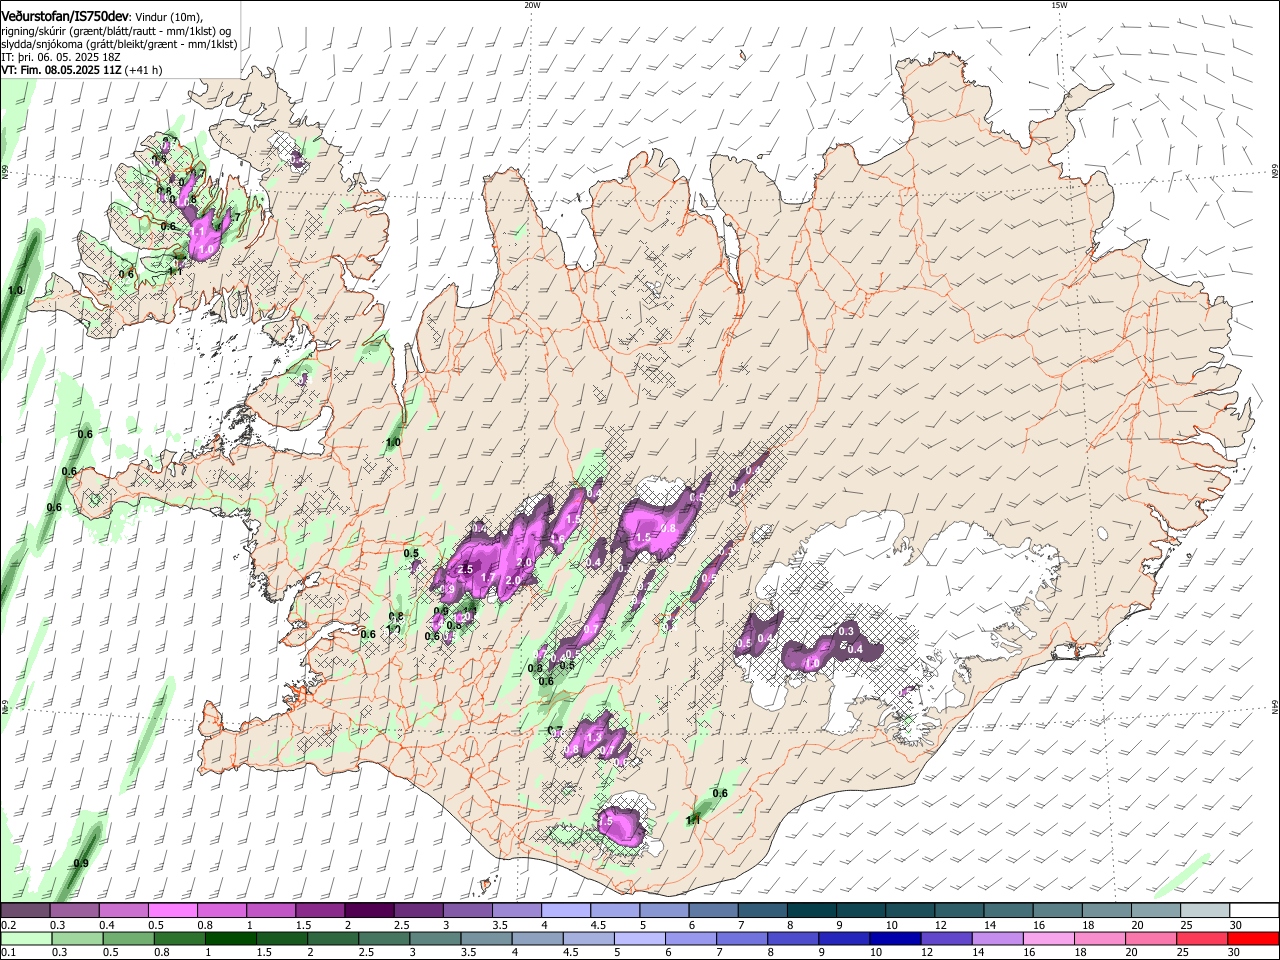Click the '4.5' label under the lower legend row
Viewport: 1280px width, 960px height.
tap(571, 952)
